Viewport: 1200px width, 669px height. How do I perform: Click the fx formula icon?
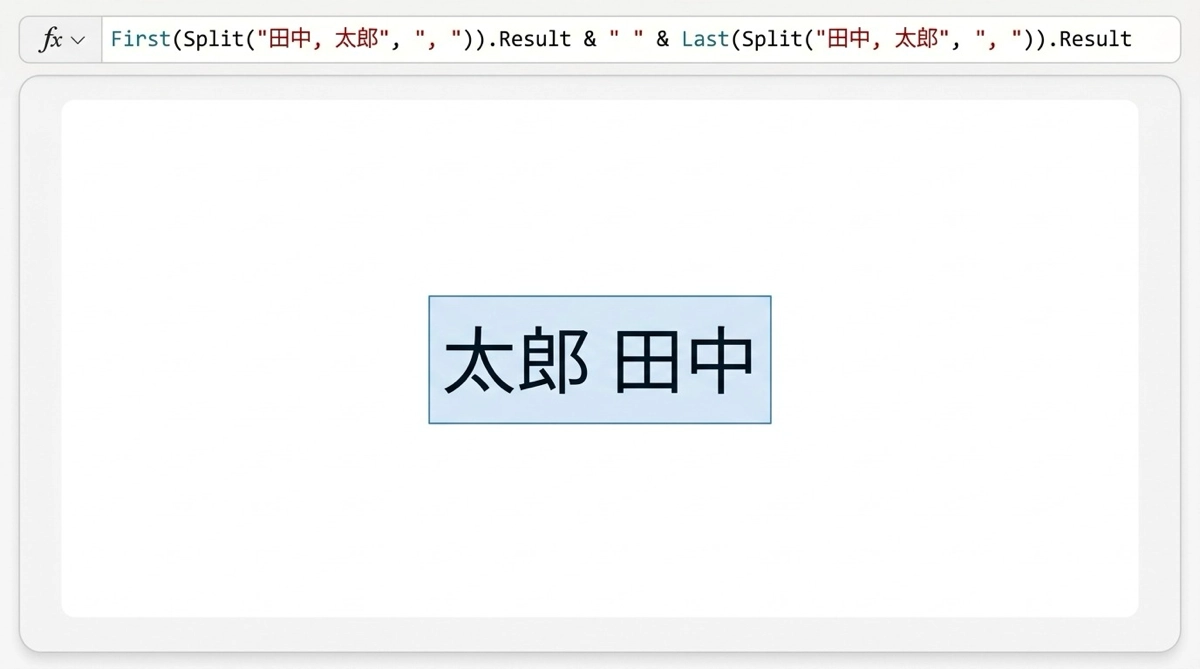[x=51, y=40]
